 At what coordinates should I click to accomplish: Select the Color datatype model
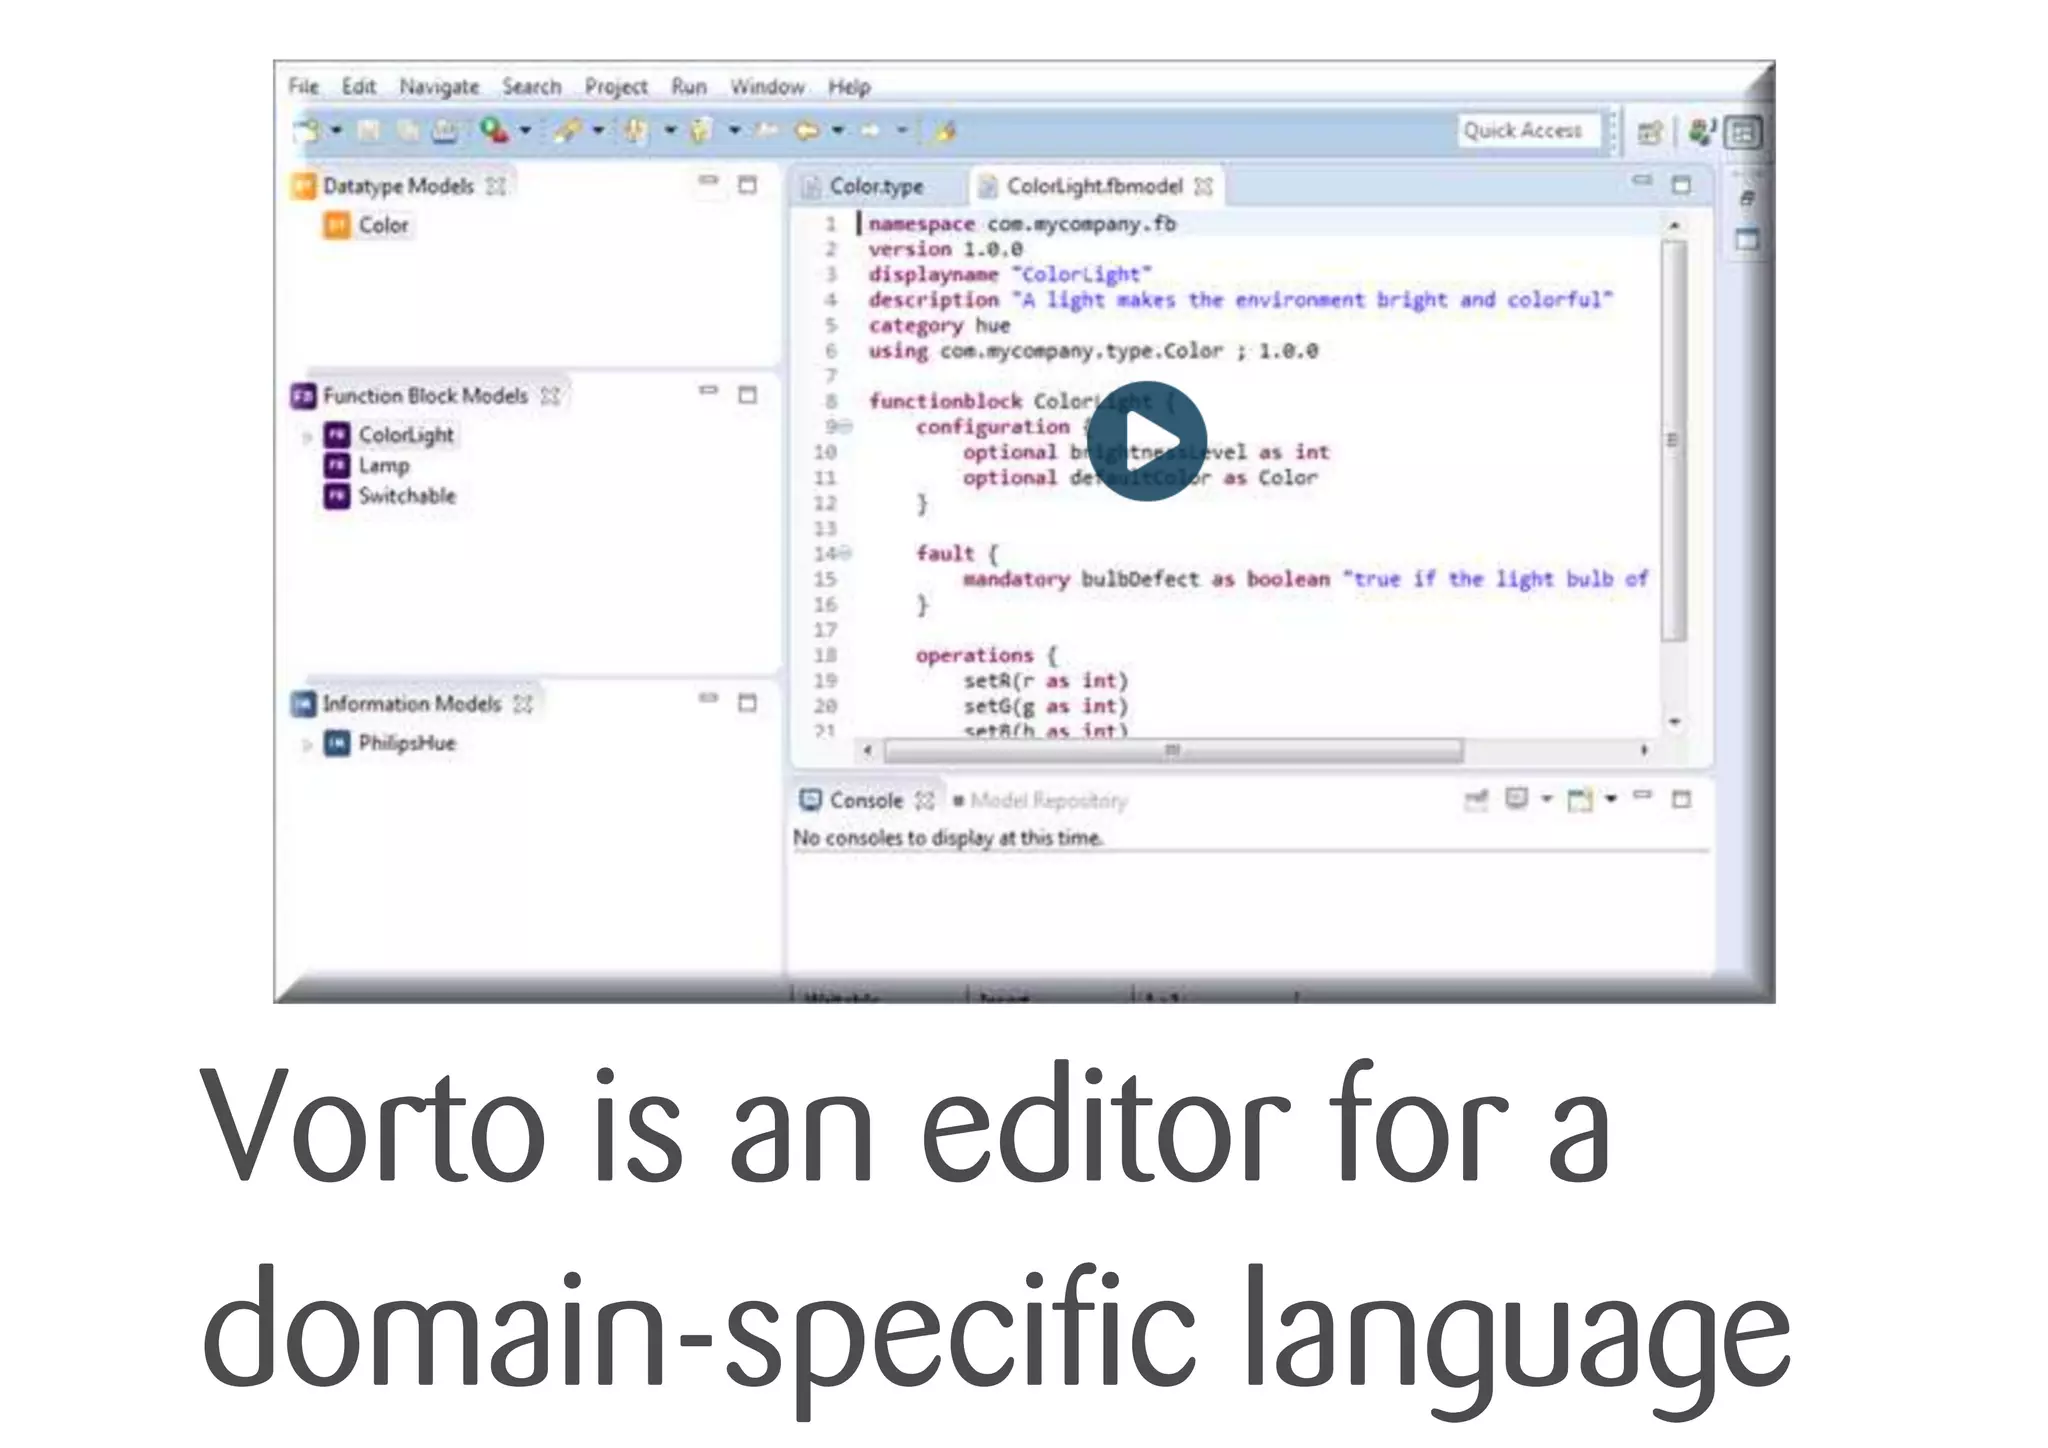[x=383, y=225]
